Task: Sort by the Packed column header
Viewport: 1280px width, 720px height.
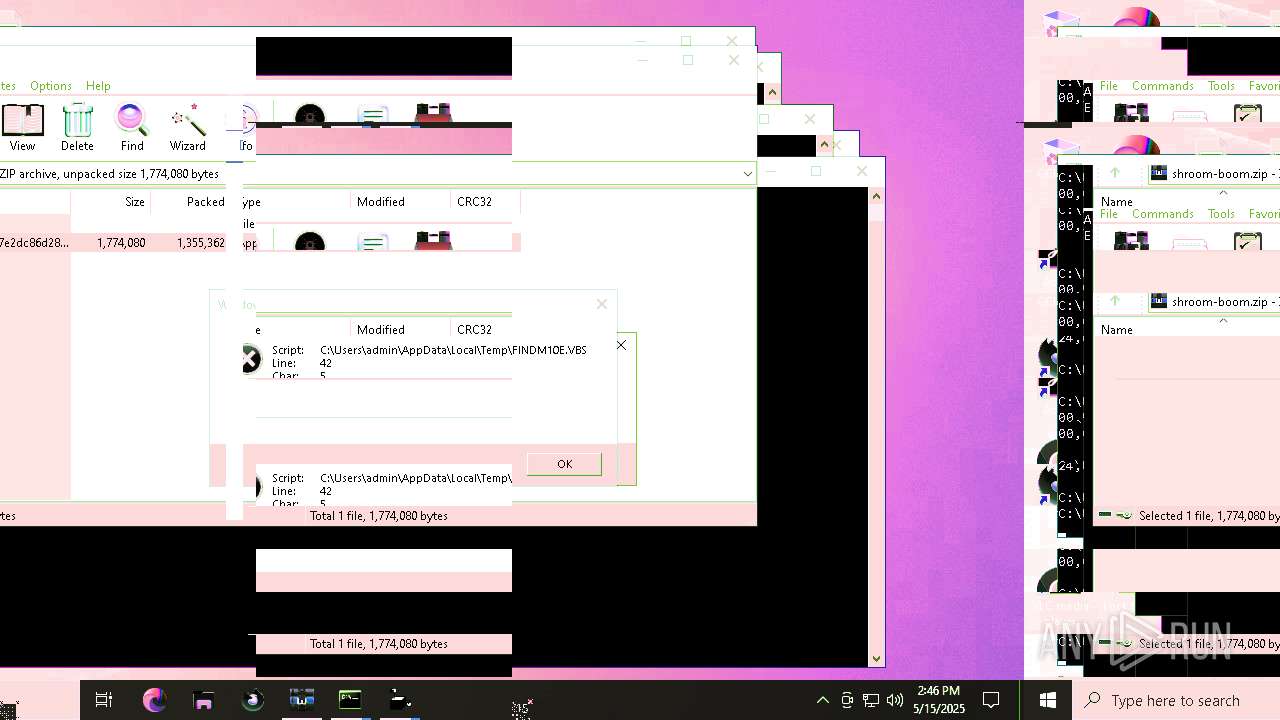Action: [205, 202]
